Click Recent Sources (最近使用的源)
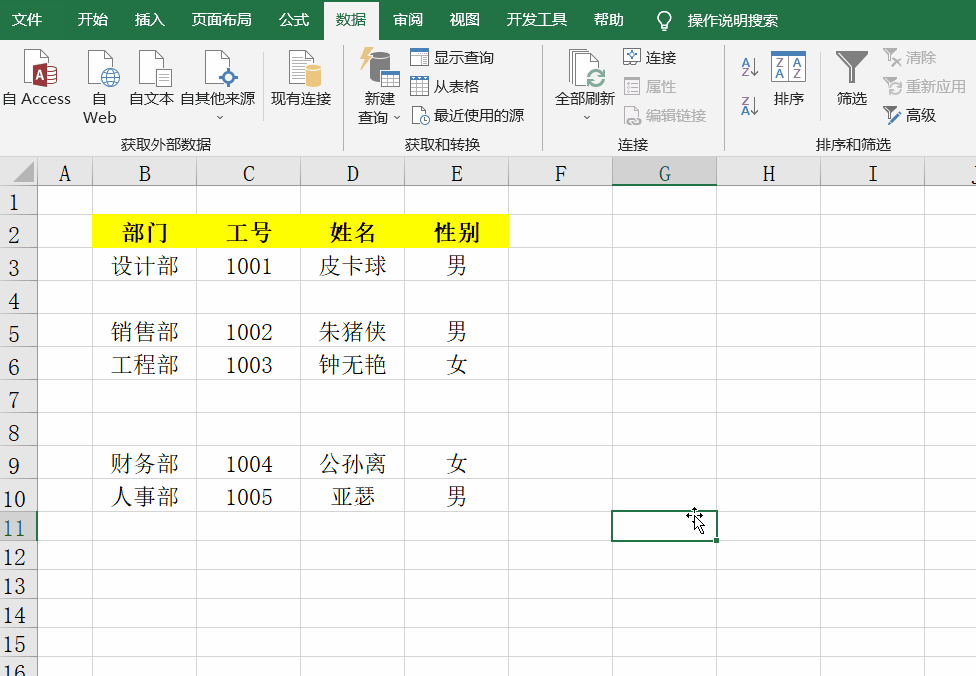The image size is (976, 676). click(x=467, y=115)
